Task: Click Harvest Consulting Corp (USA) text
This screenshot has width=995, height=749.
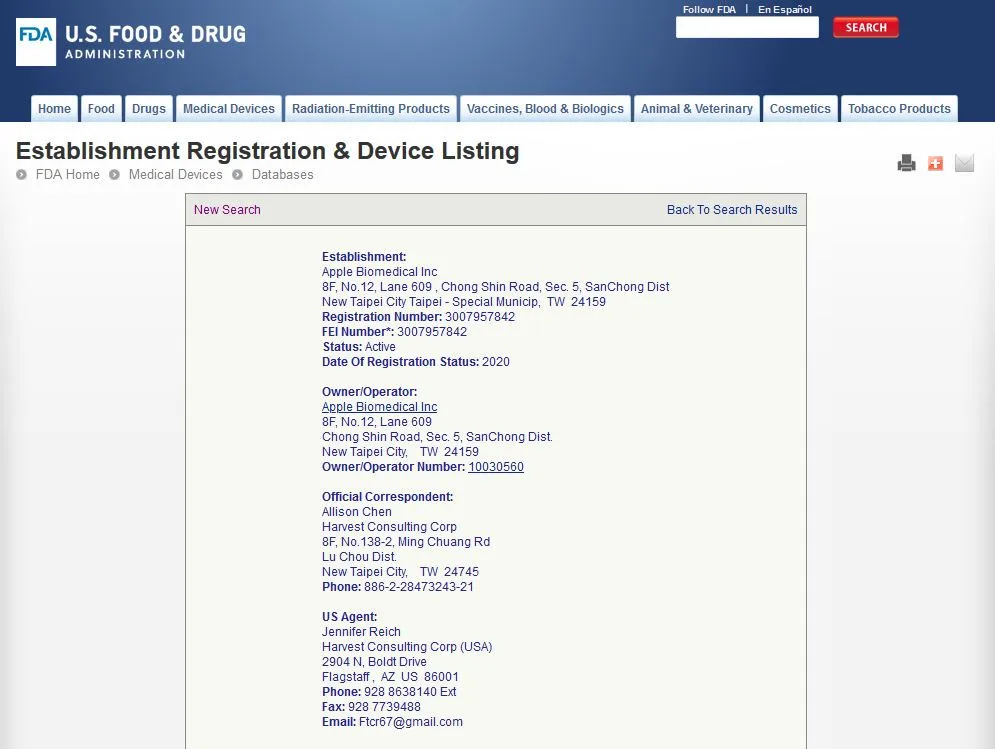Action: pos(407,647)
